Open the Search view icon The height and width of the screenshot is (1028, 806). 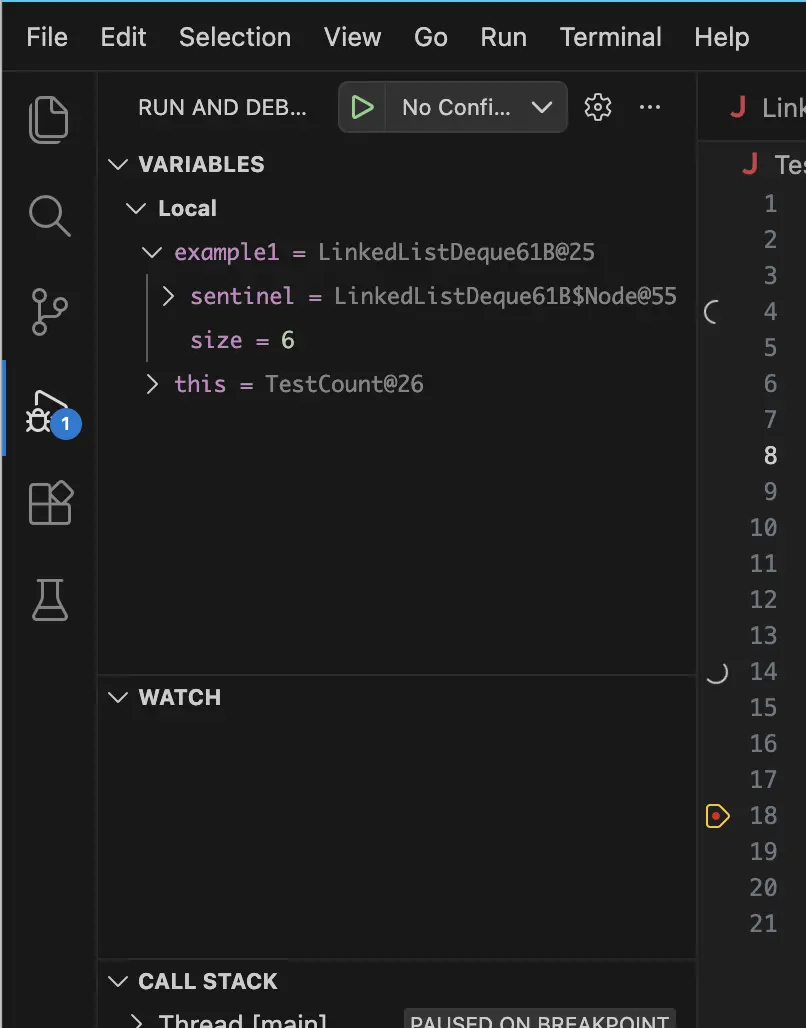(49, 215)
